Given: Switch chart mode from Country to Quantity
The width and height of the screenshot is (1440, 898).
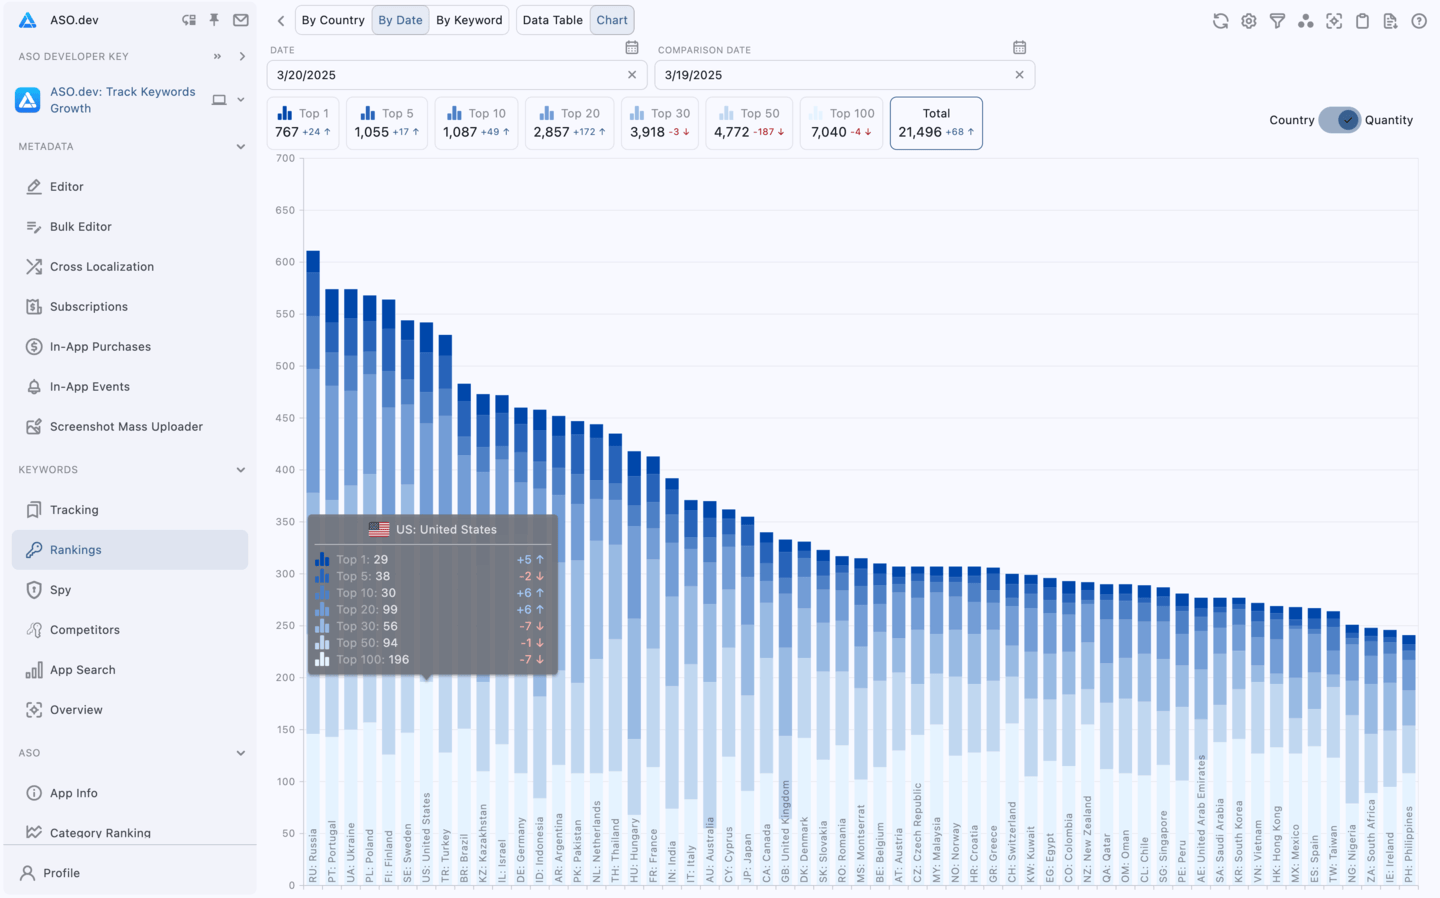Looking at the screenshot, I should [x=1339, y=119].
